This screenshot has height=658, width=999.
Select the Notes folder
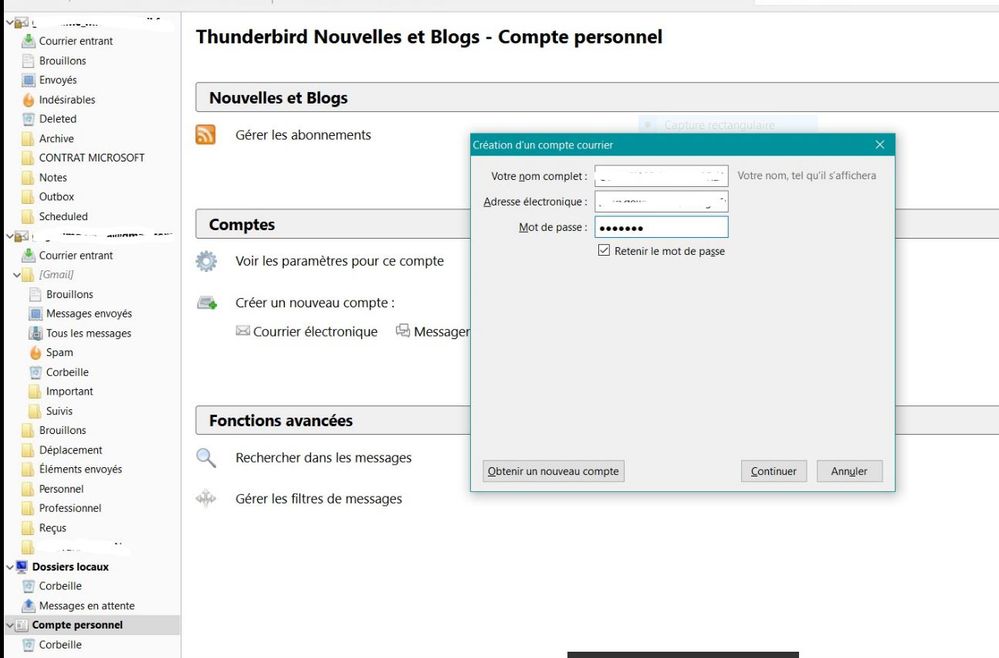(53, 177)
